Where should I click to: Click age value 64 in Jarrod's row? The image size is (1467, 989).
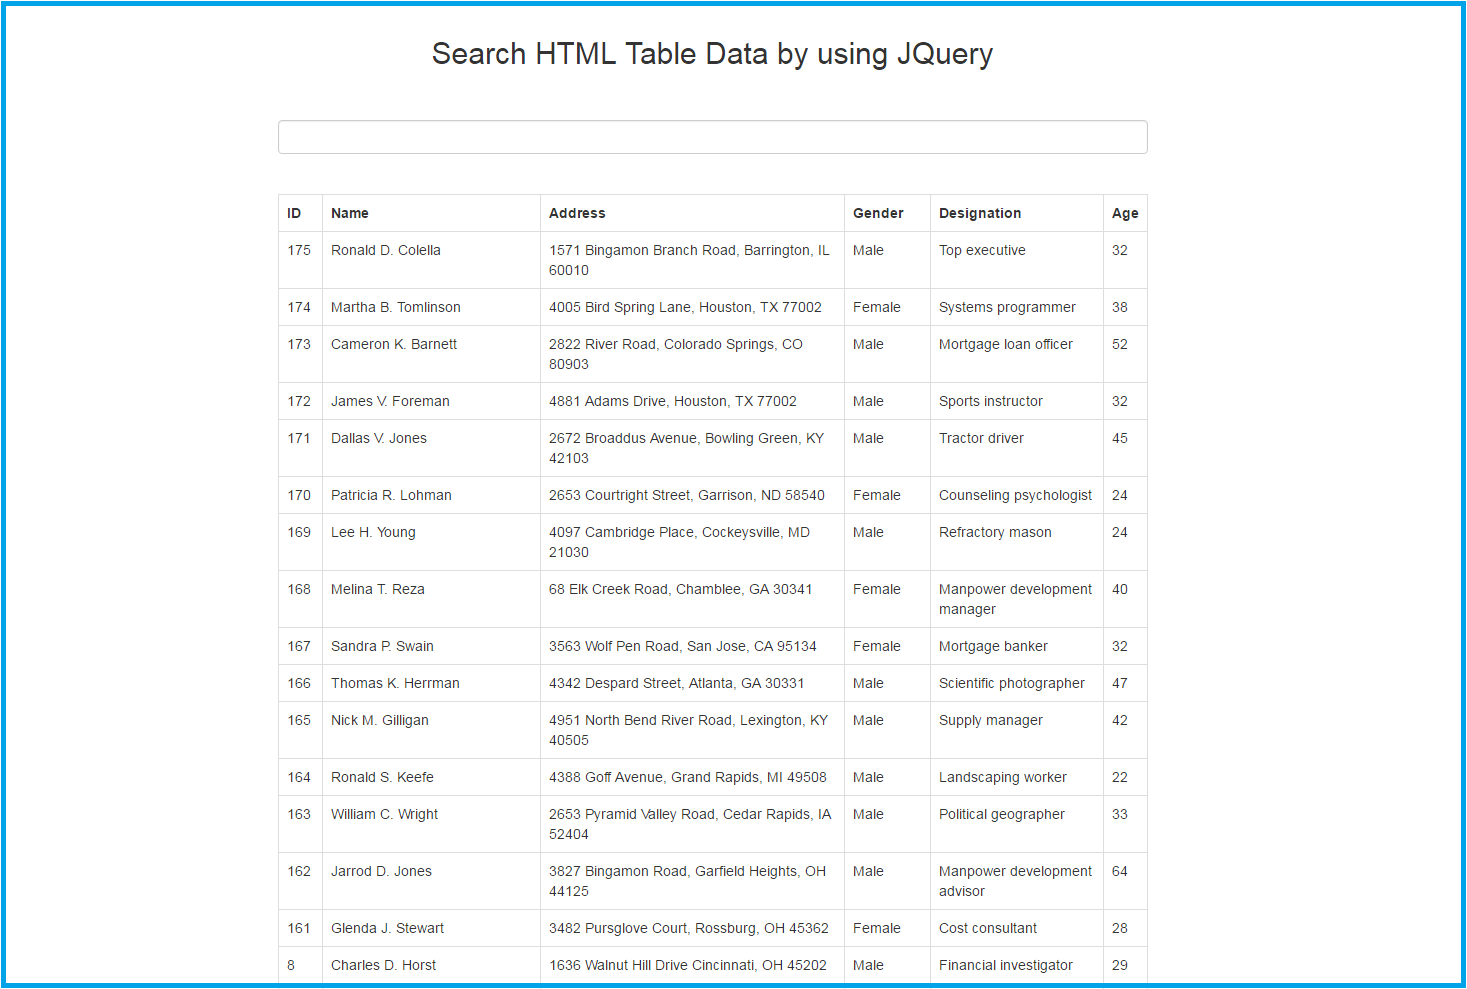click(x=1120, y=871)
